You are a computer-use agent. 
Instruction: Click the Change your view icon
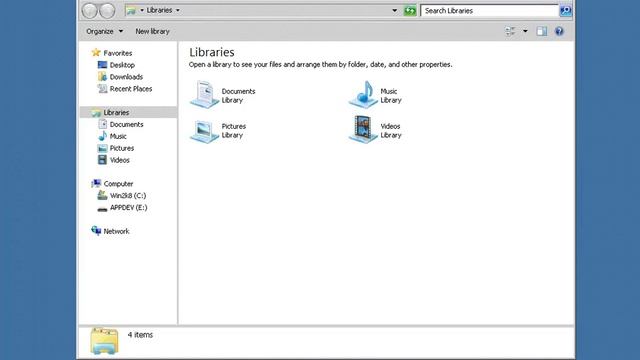click(510, 31)
